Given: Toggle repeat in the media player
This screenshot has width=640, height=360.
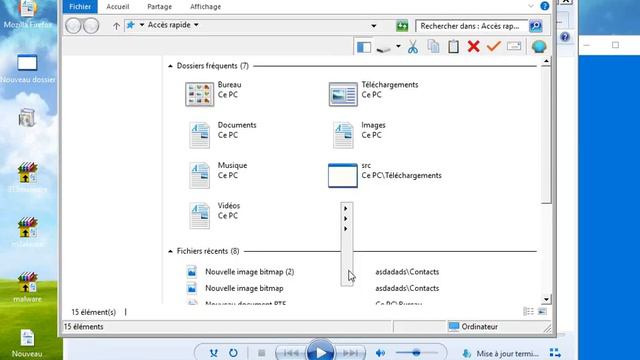Looking at the screenshot, I should 233,353.
